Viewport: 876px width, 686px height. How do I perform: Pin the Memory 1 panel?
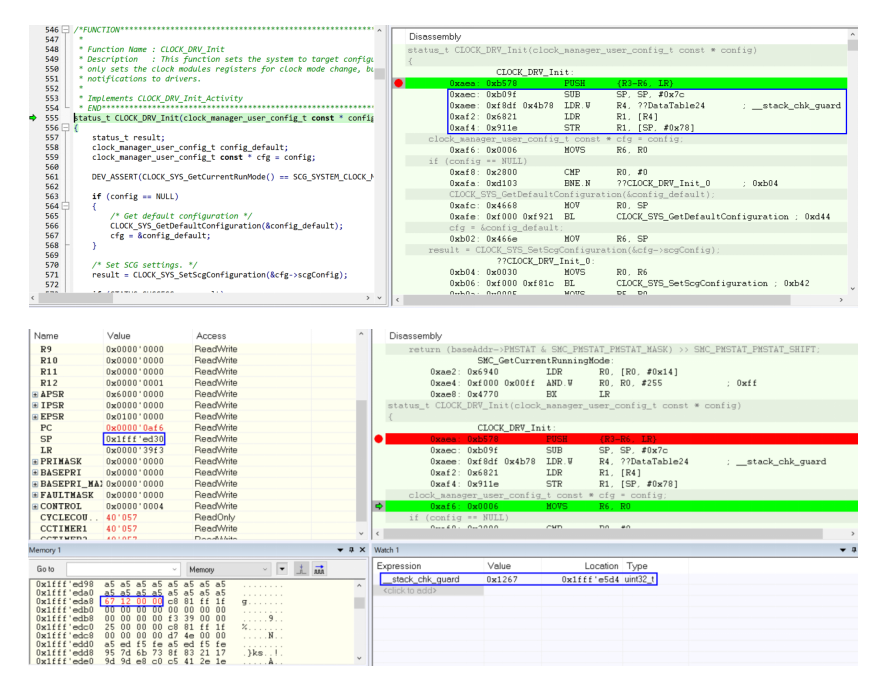(349, 550)
